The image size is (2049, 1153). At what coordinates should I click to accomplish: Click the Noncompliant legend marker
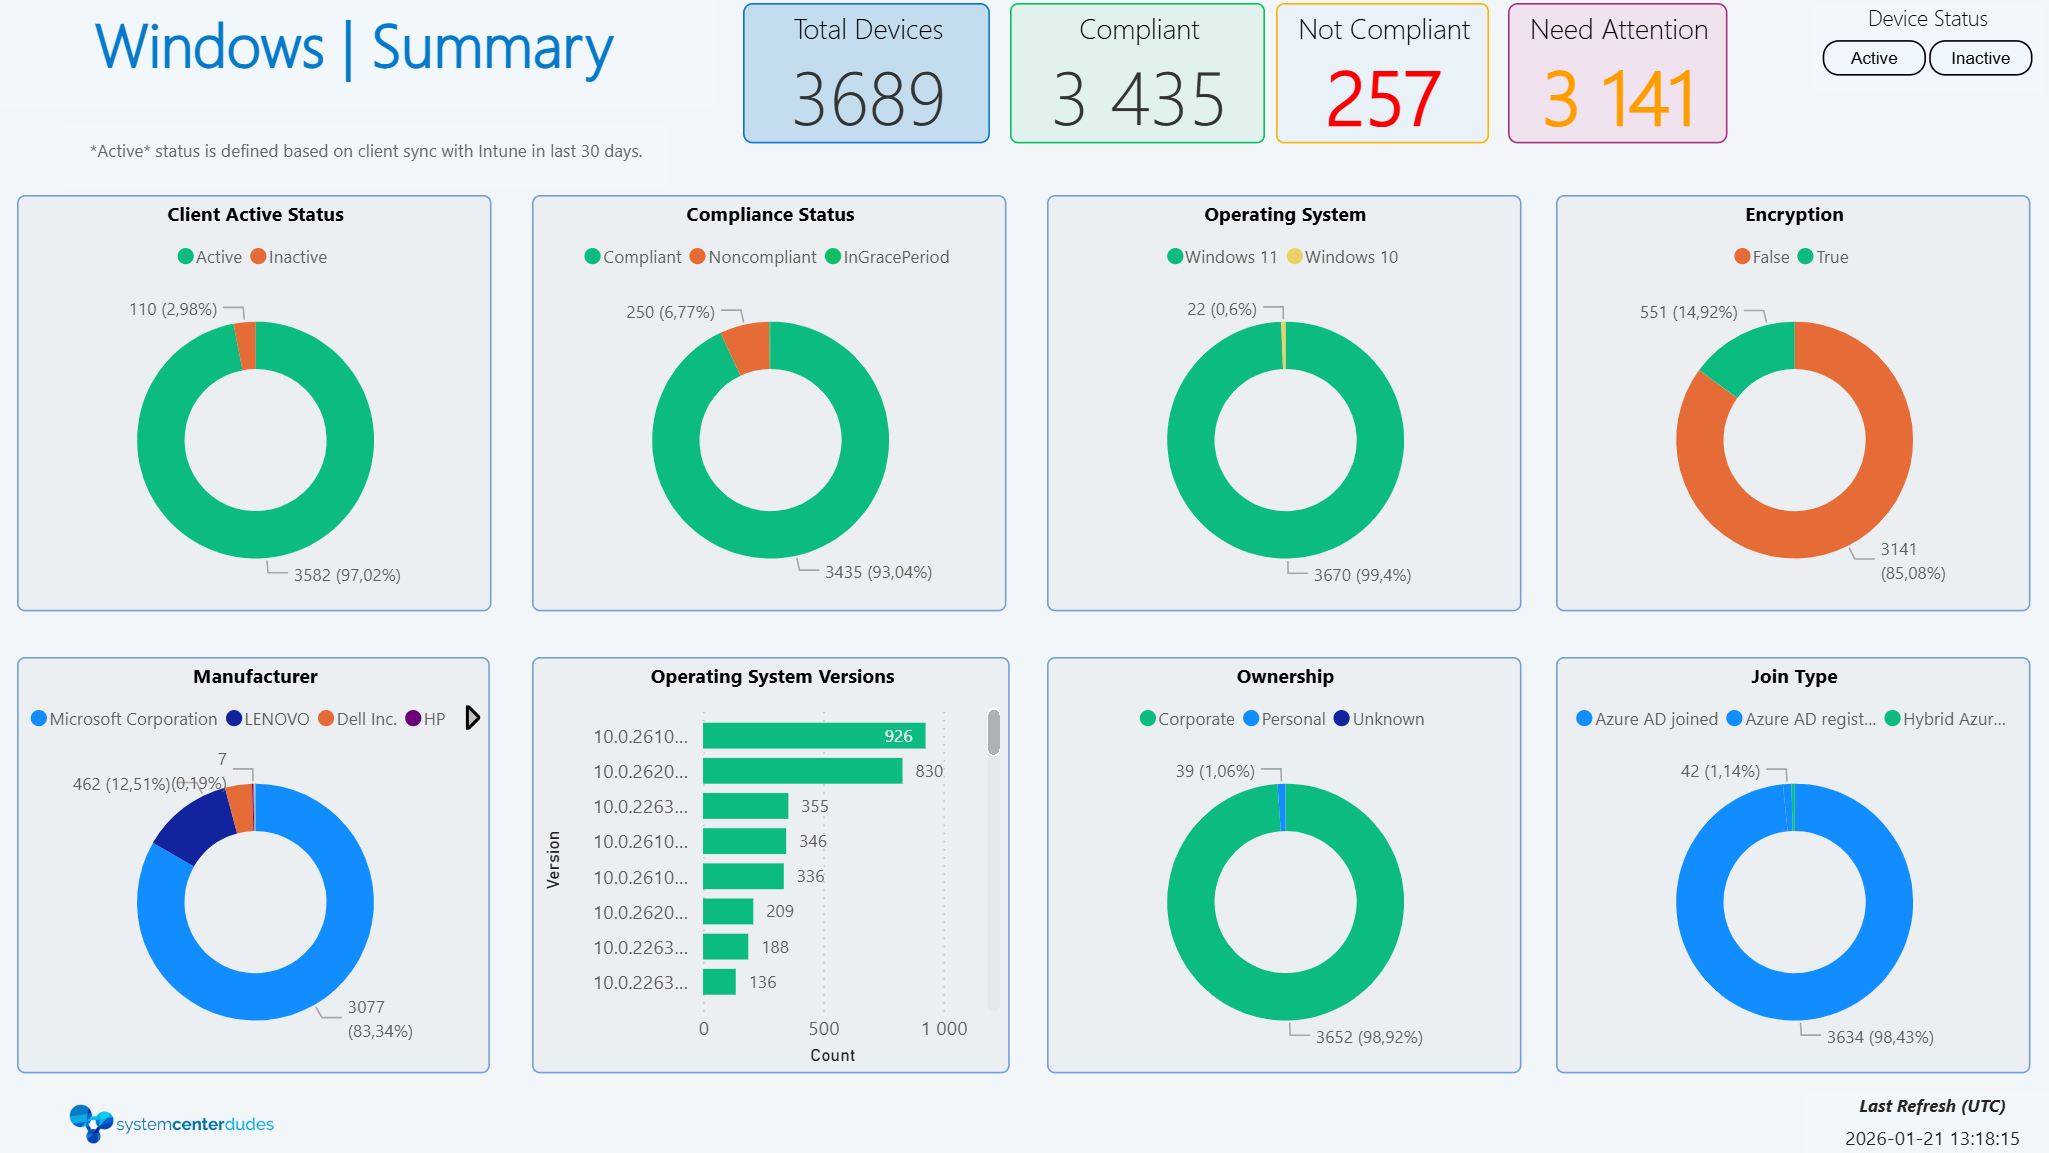point(698,257)
